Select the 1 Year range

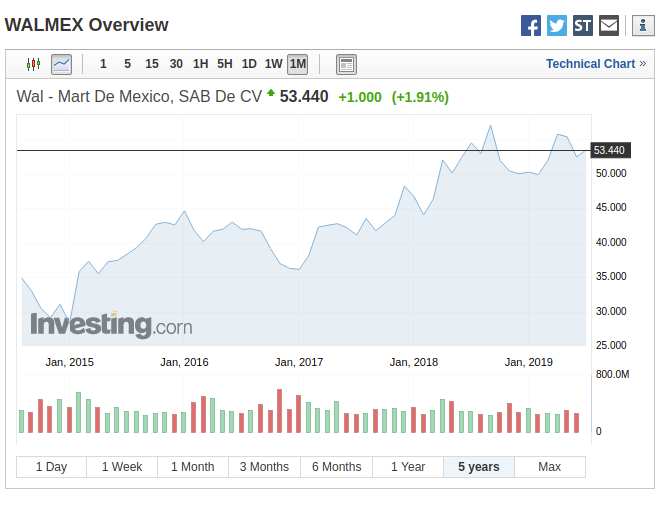(408, 467)
